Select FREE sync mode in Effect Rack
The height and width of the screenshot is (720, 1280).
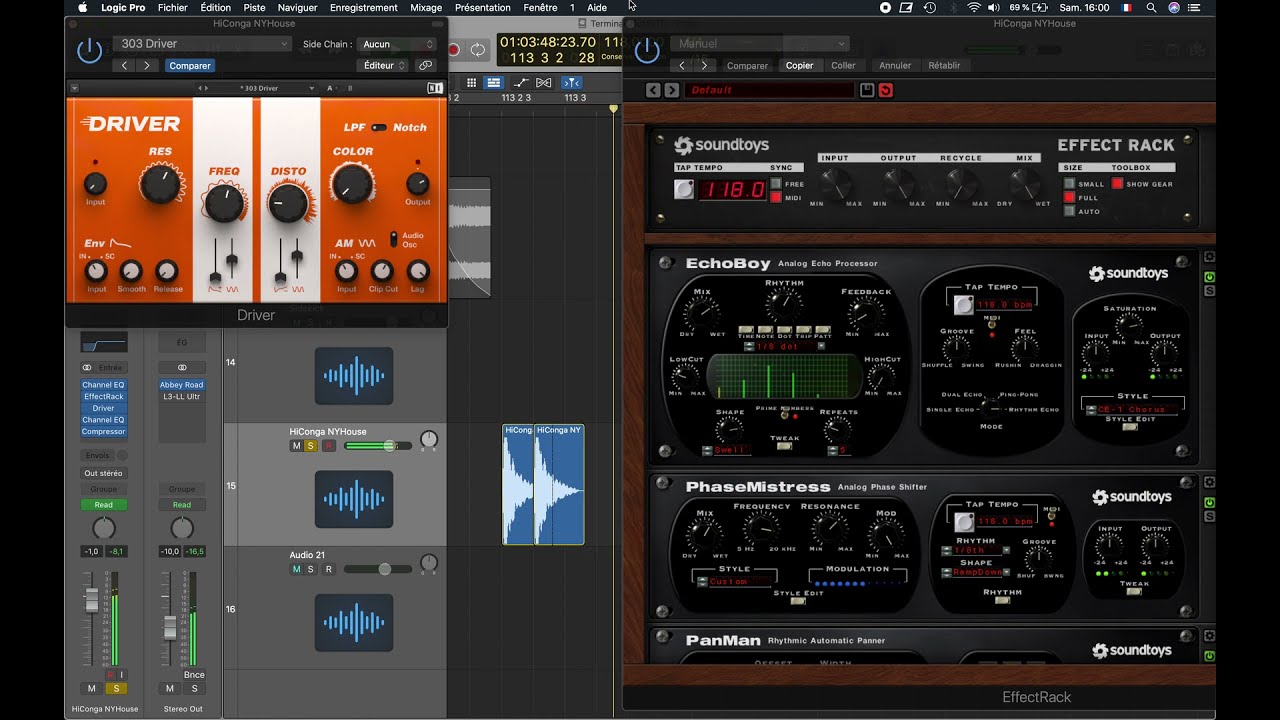[776, 184]
